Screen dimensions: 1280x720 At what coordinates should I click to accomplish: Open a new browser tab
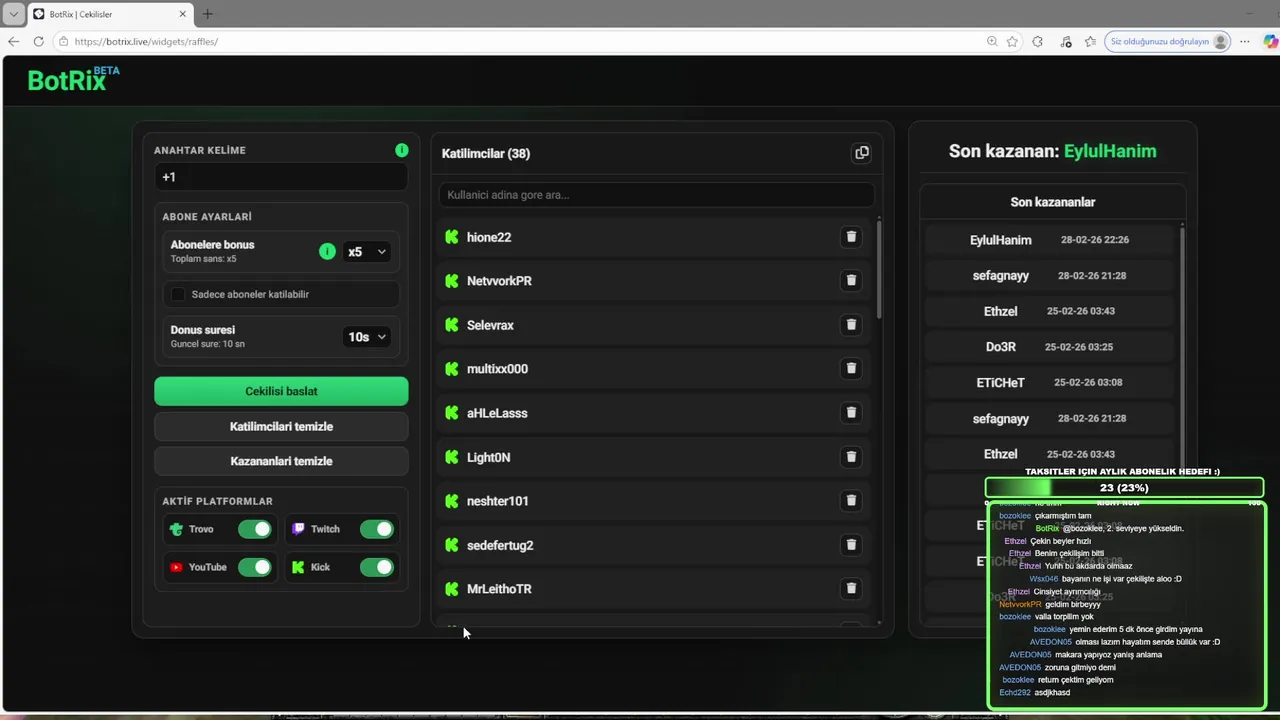click(208, 14)
